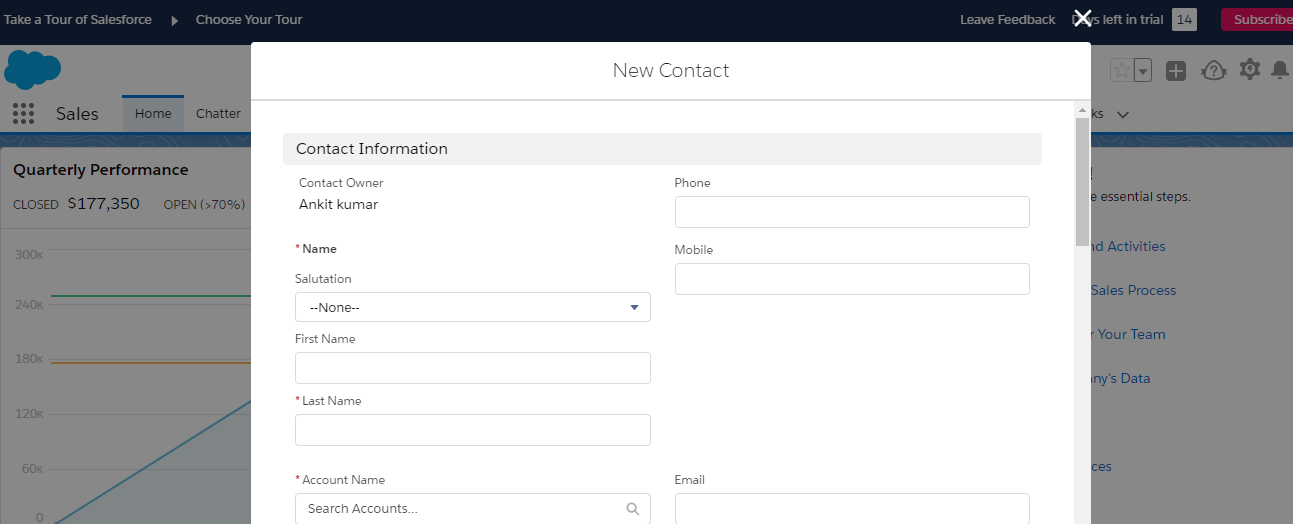Open the Salutation dropdown

click(x=473, y=307)
